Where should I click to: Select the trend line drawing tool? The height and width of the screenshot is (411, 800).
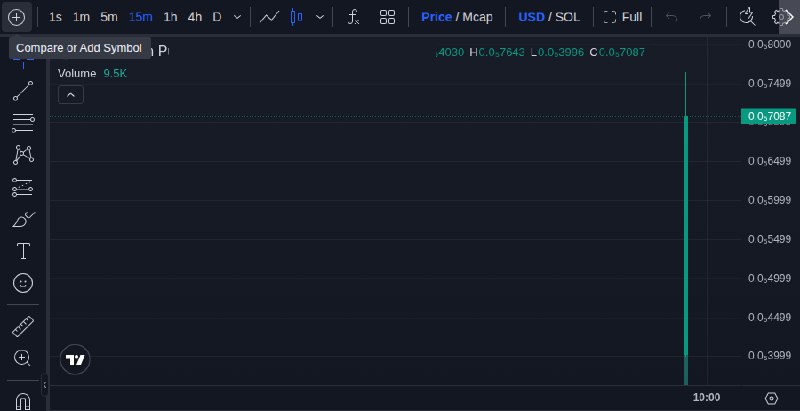pyautogui.click(x=23, y=91)
